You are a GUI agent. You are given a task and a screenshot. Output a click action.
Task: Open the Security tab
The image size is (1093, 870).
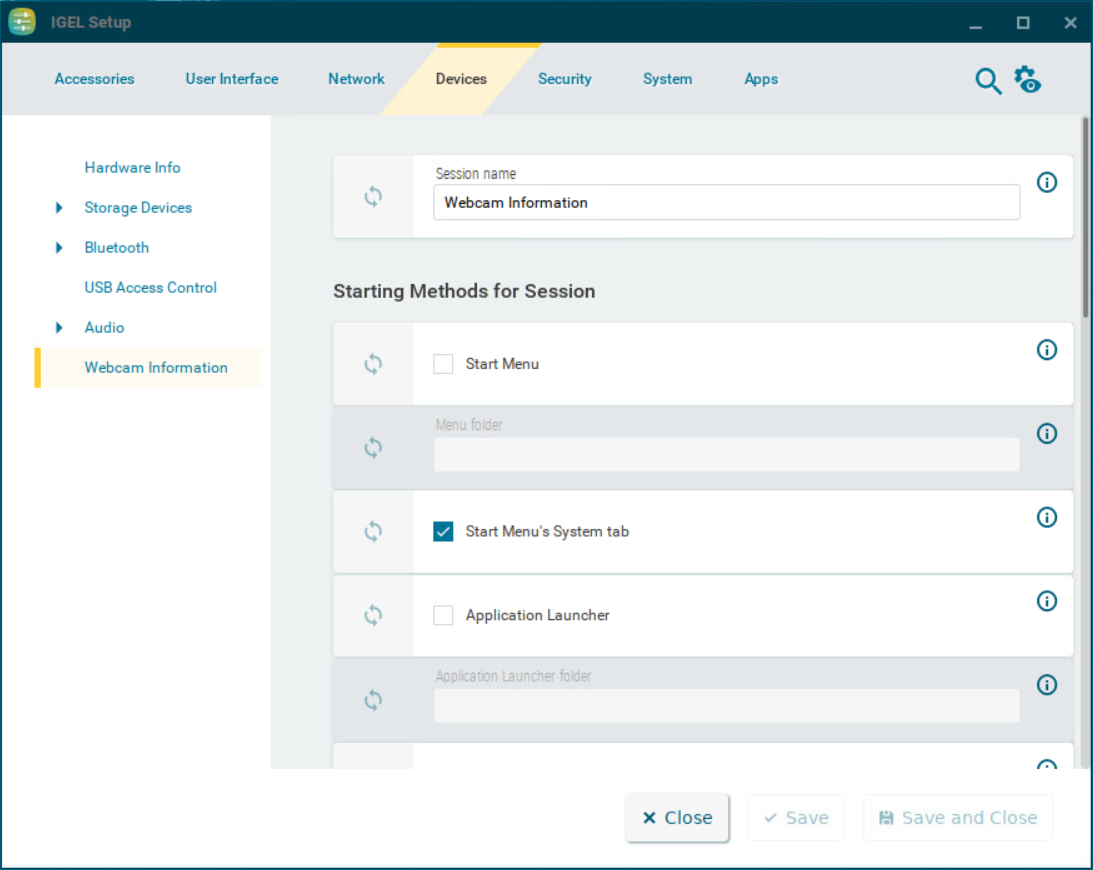(564, 79)
